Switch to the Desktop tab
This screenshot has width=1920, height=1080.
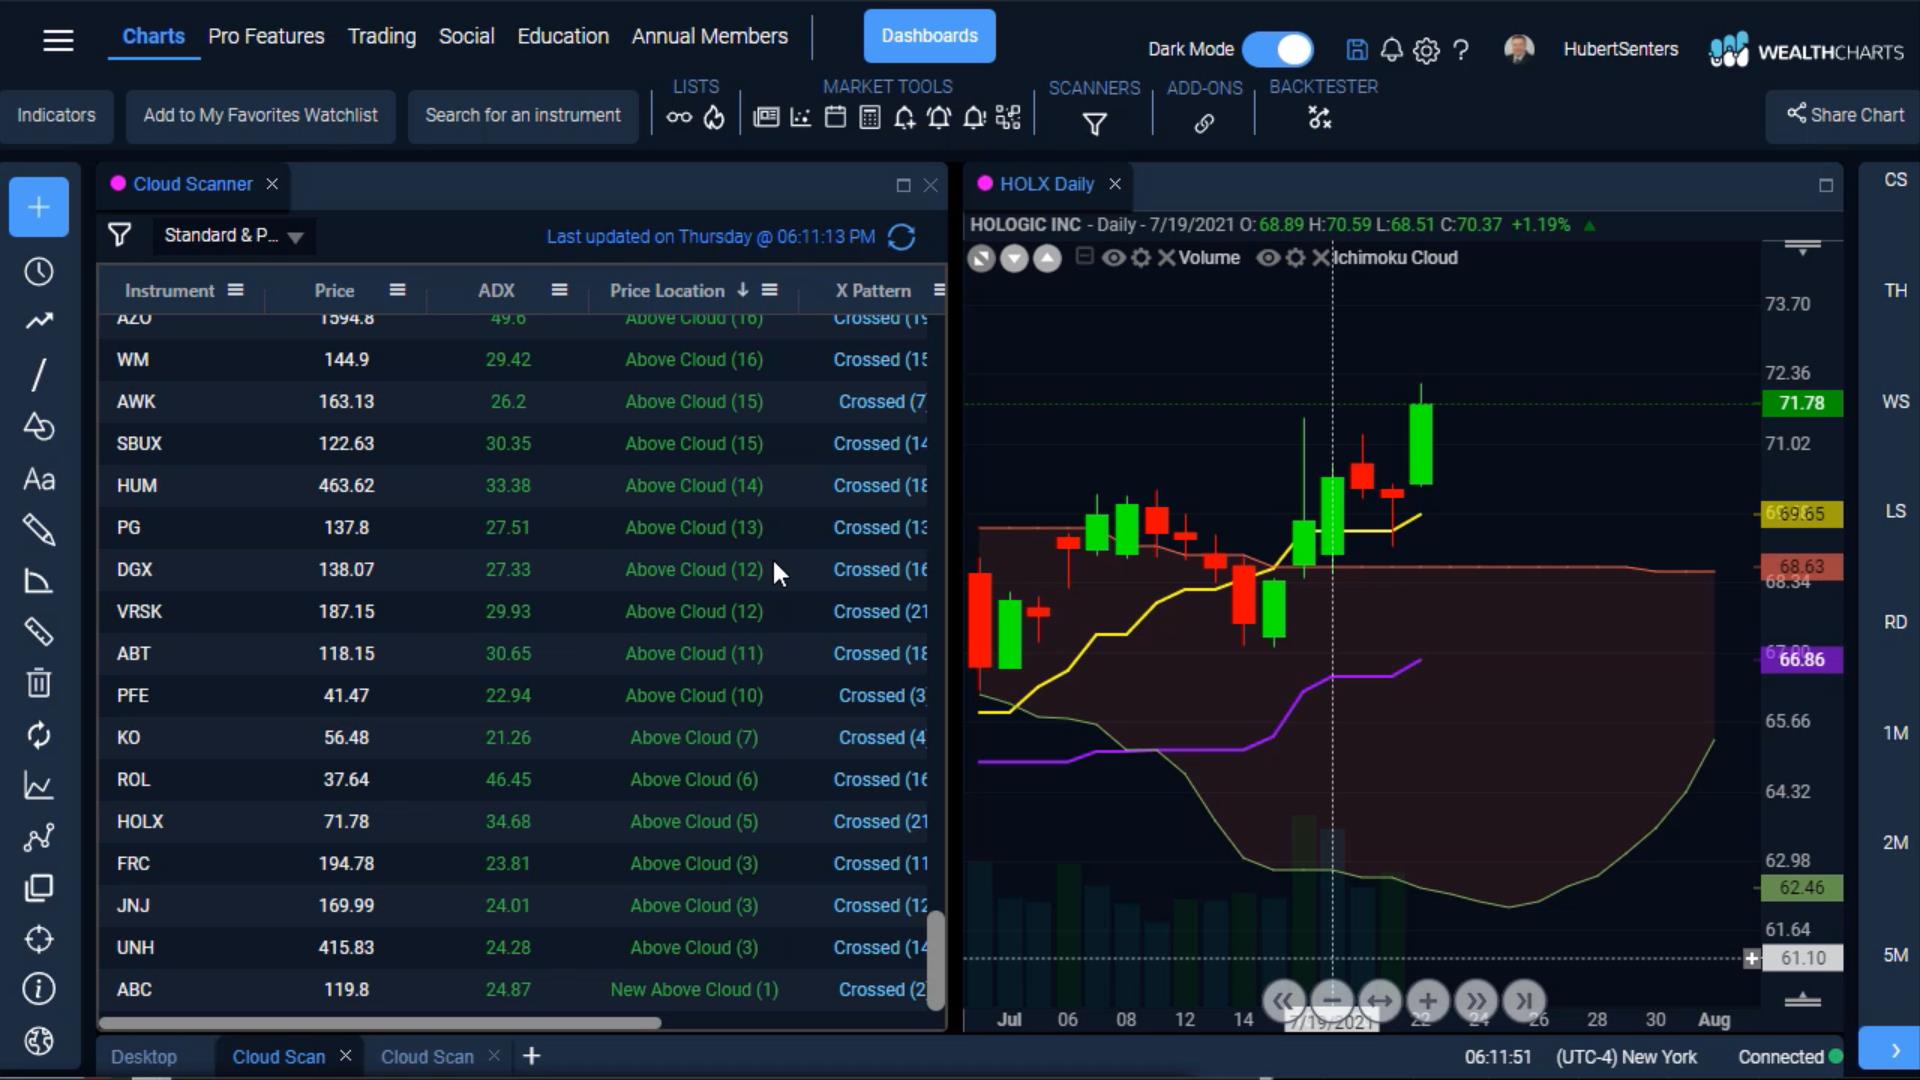pyautogui.click(x=144, y=1057)
